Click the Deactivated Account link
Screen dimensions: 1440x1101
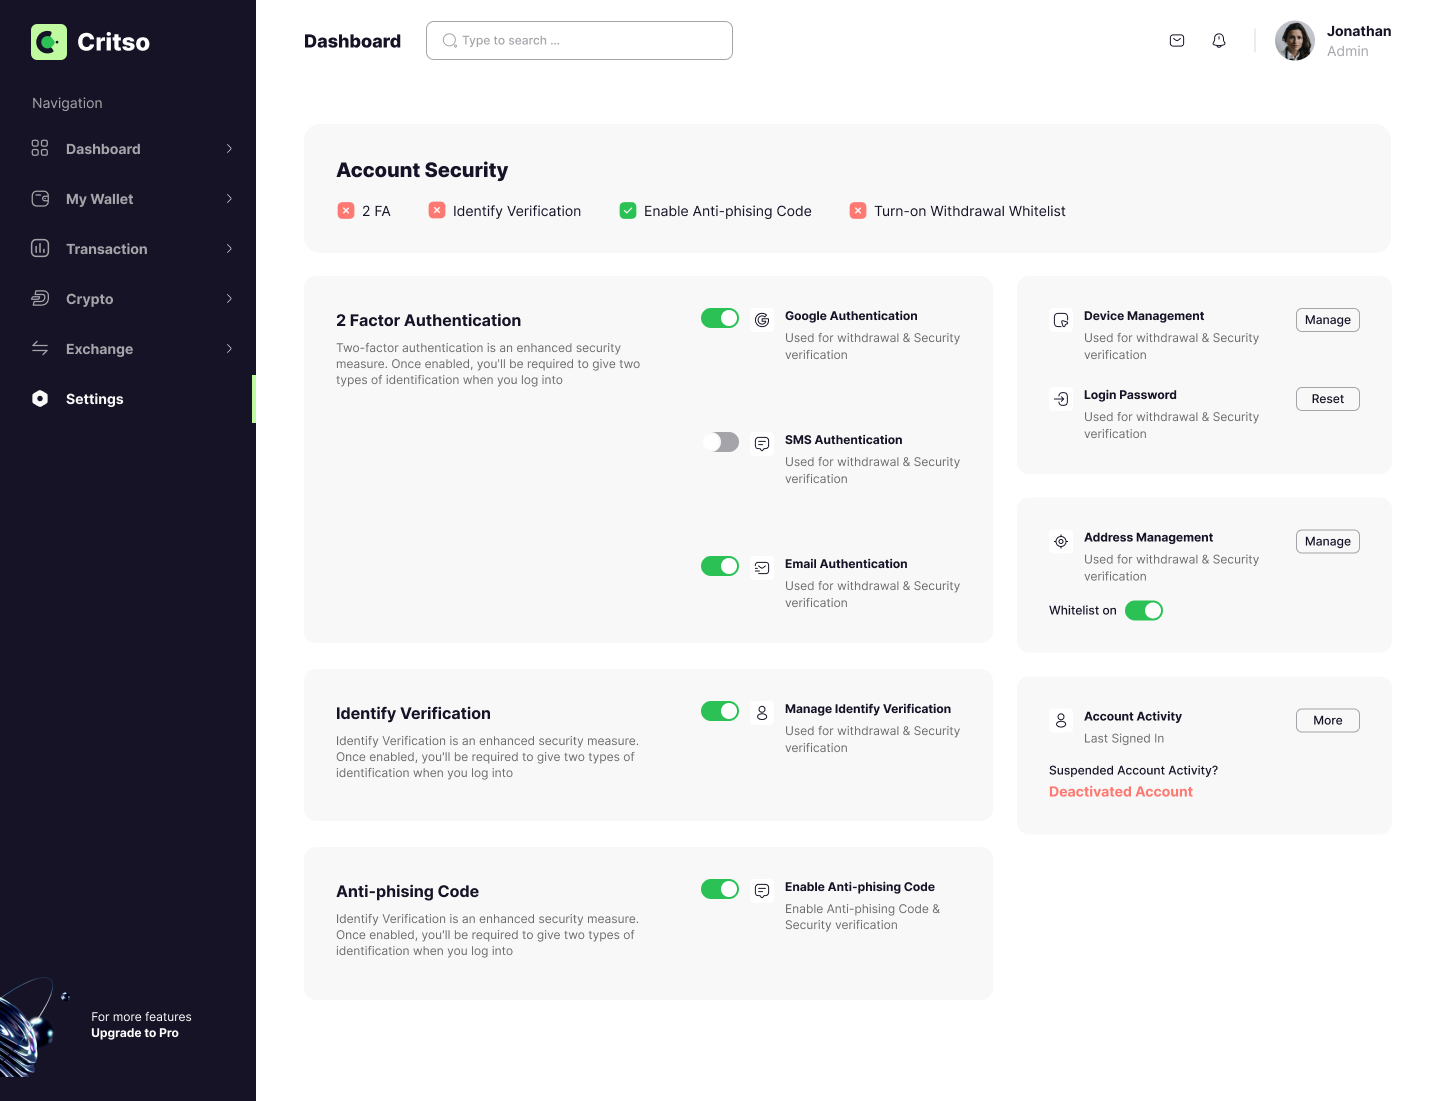(1121, 791)
